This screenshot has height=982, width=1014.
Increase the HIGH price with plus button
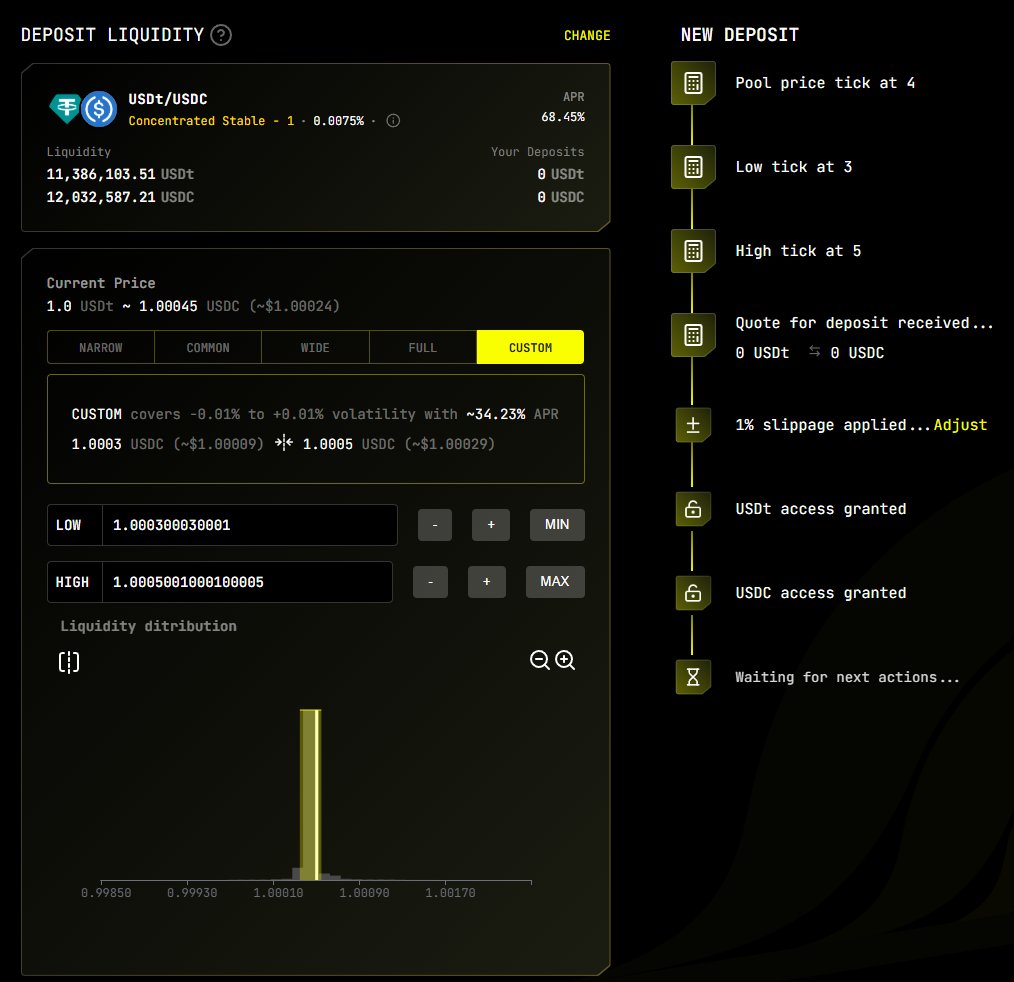486,582
